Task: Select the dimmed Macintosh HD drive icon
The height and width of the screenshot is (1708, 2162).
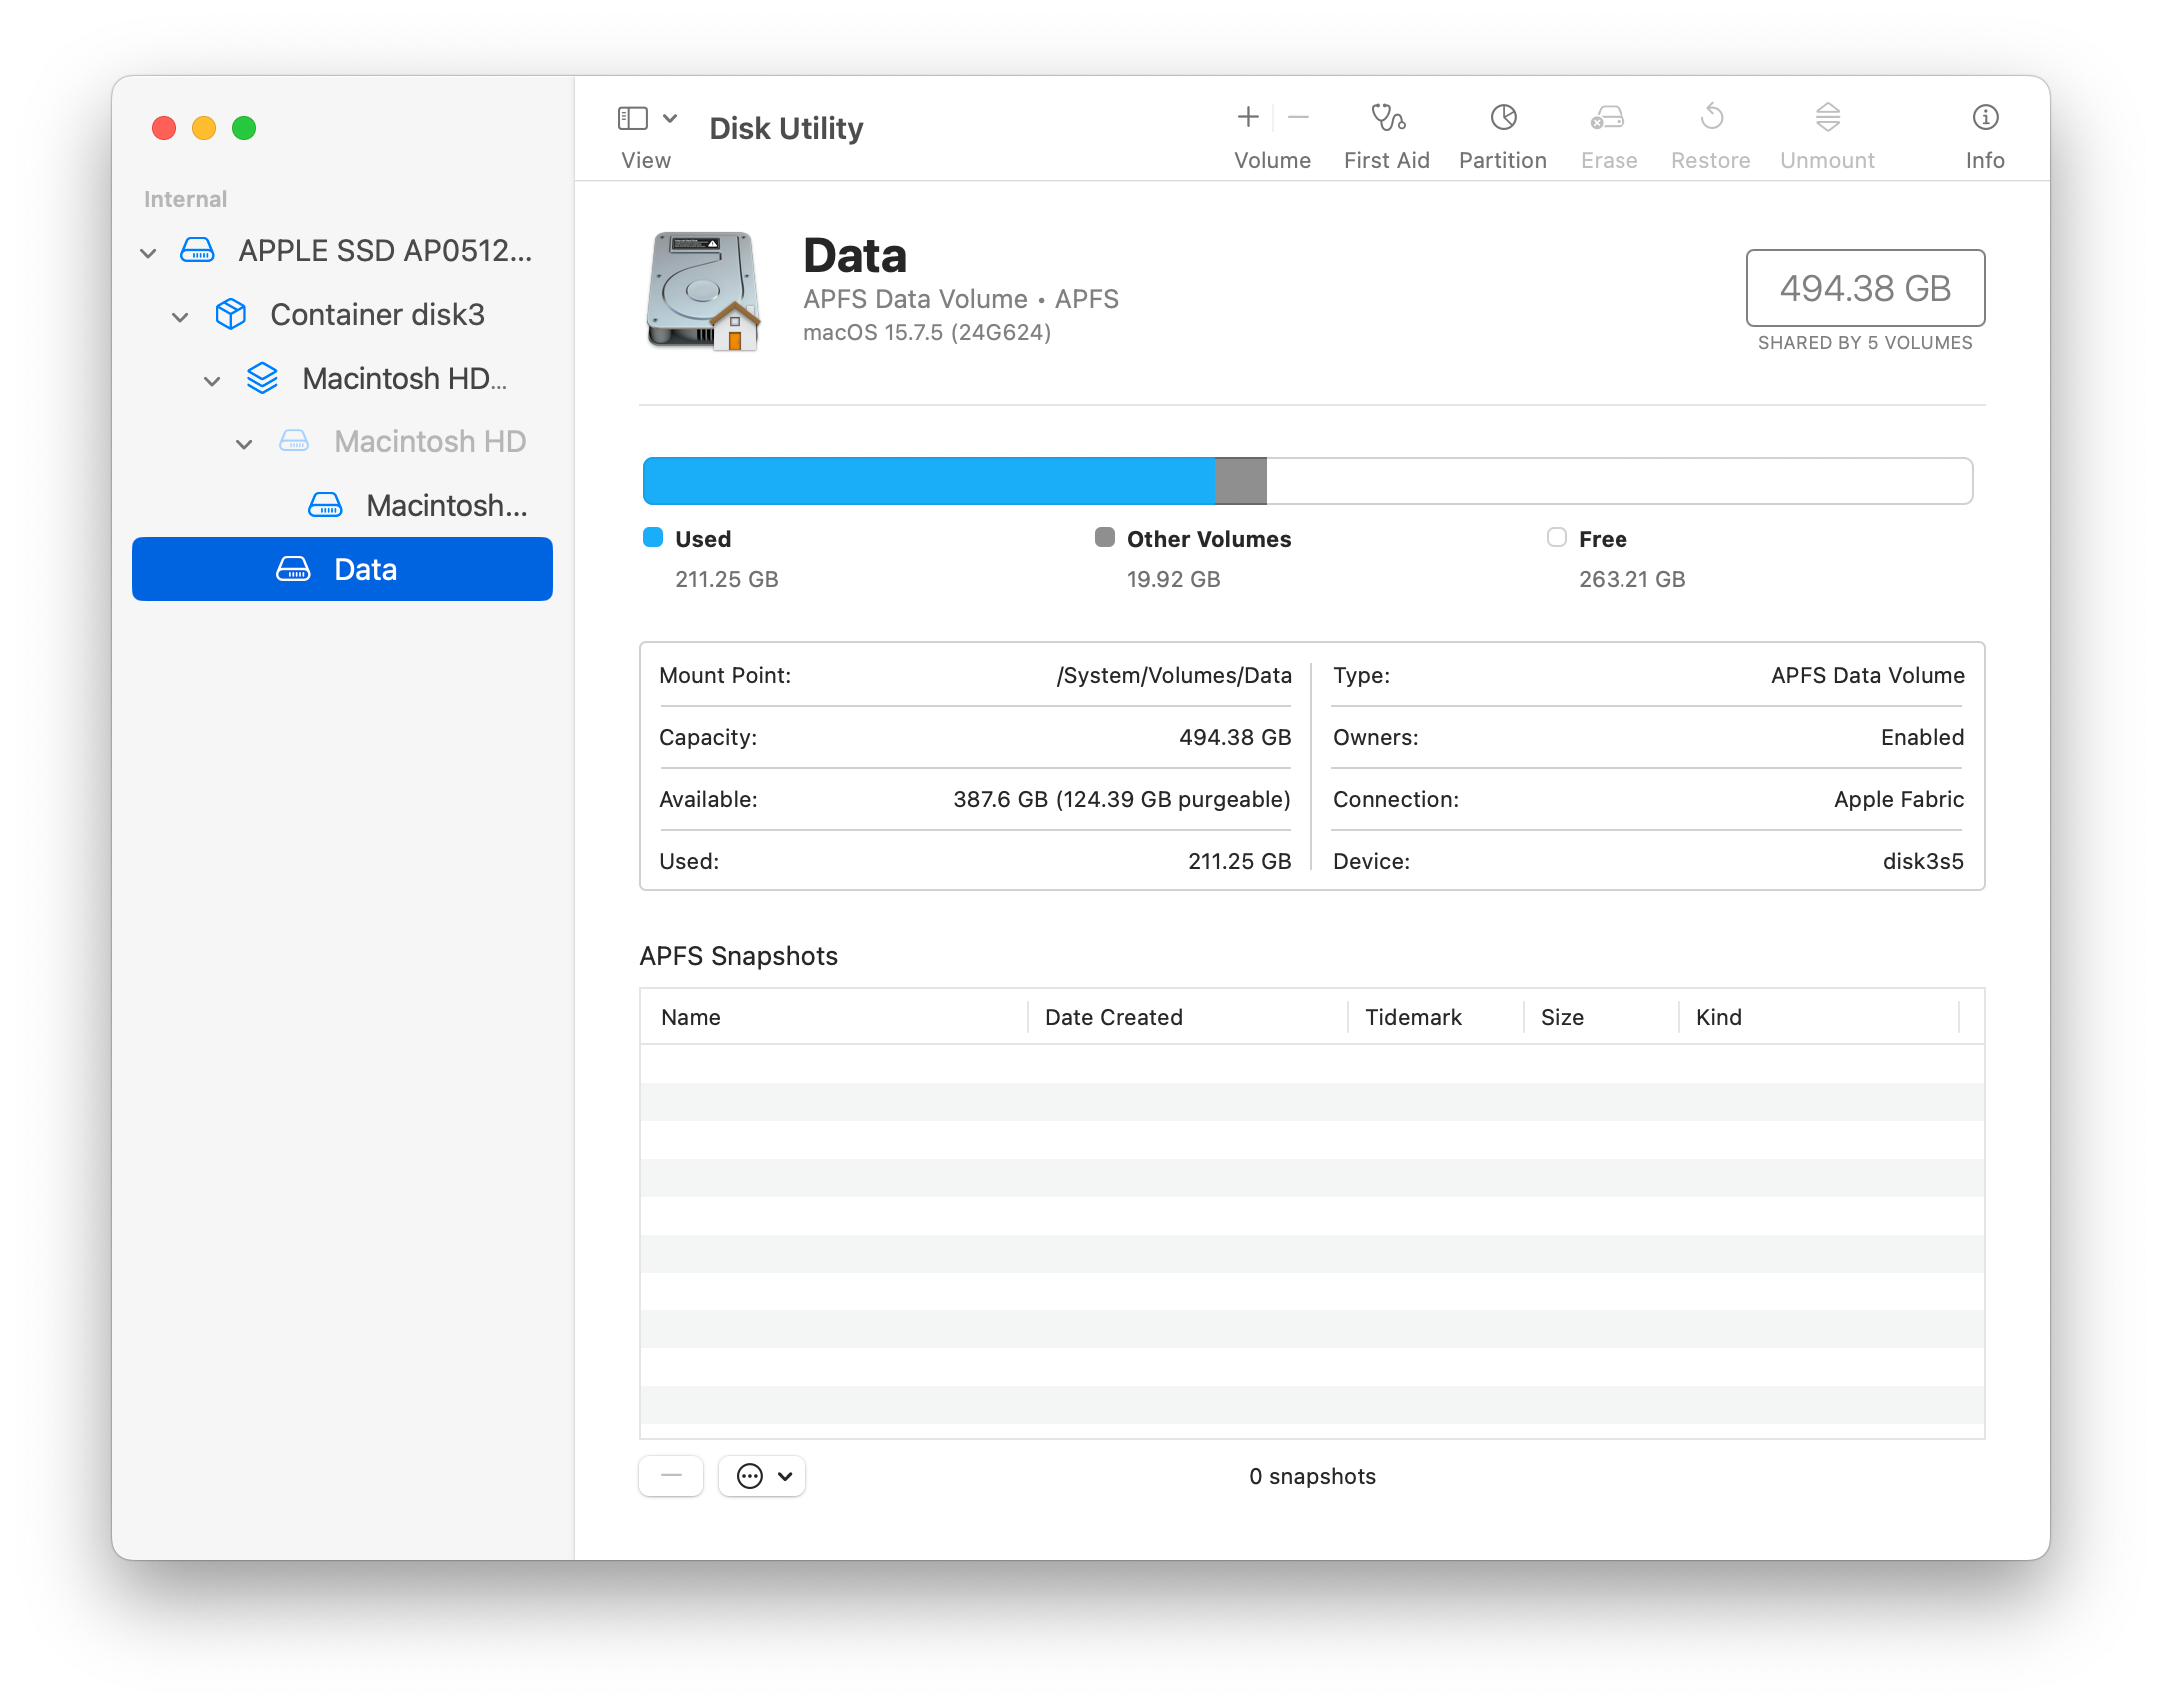Action: click(293, 442)
